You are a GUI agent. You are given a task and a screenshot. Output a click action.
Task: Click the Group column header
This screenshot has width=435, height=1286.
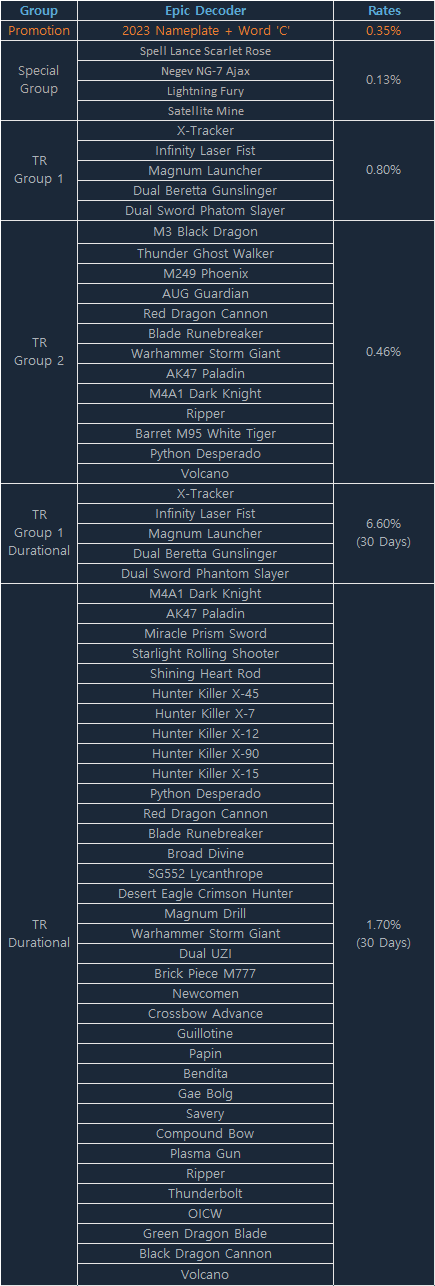(x=39, y=11)
